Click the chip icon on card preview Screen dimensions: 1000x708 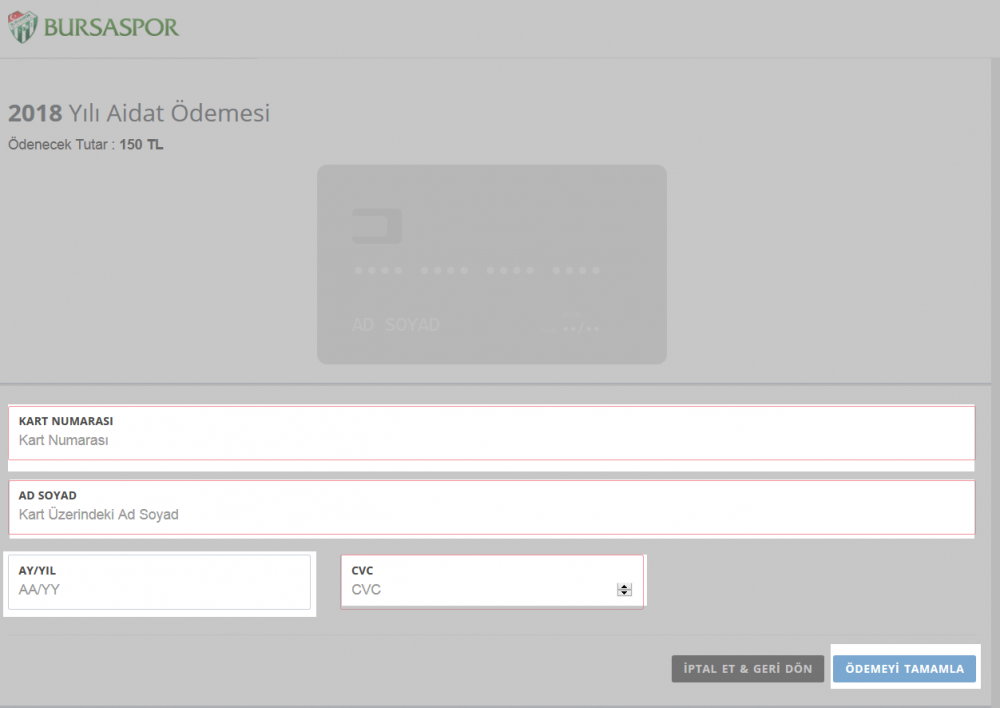376,226
